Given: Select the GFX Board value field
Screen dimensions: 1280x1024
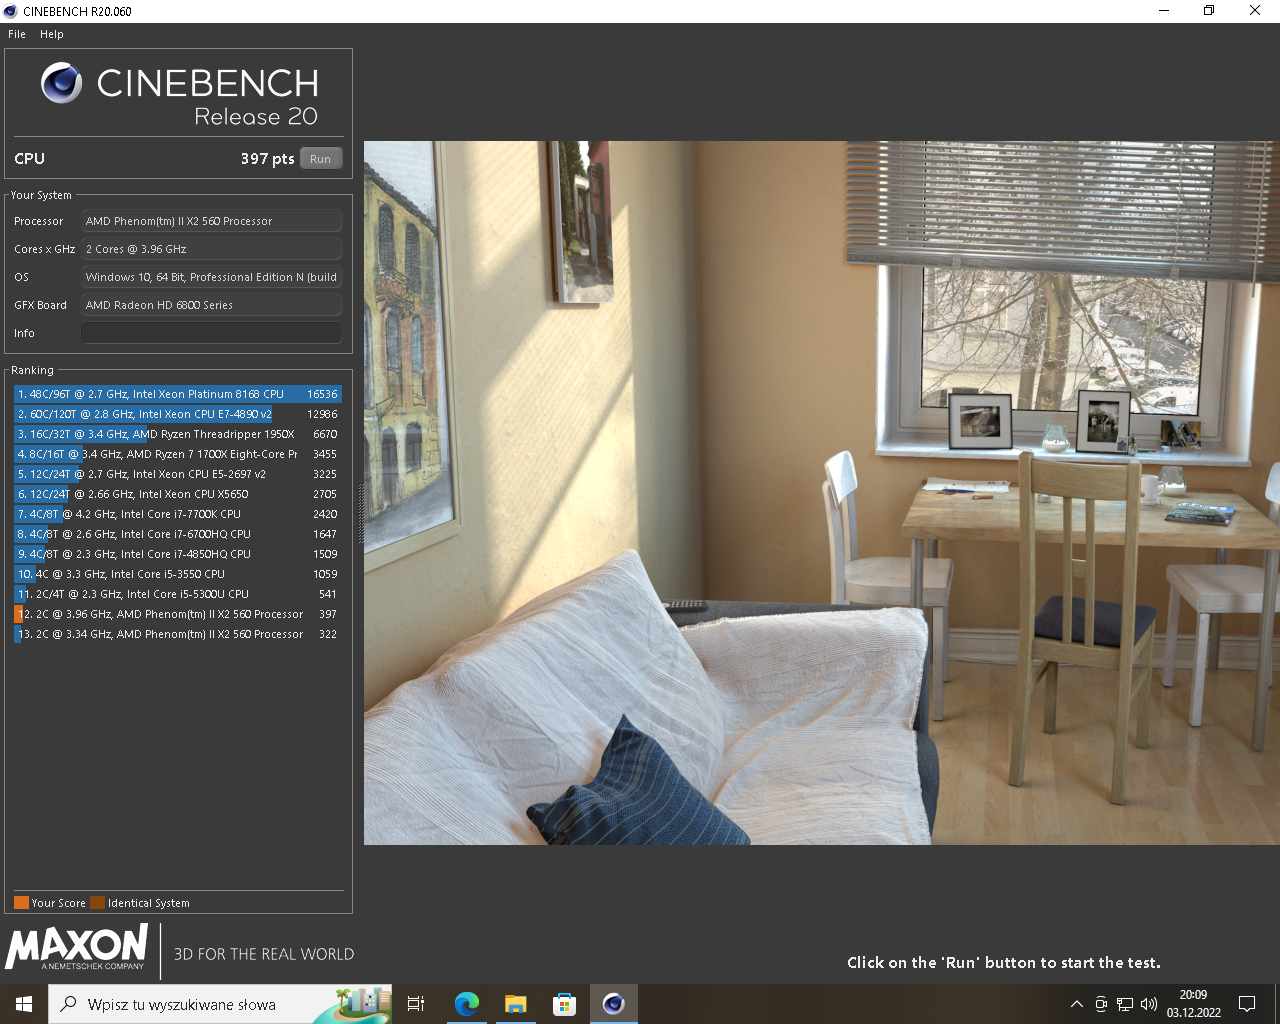Looking at the screenshot, I should click(x=211, y=305).
